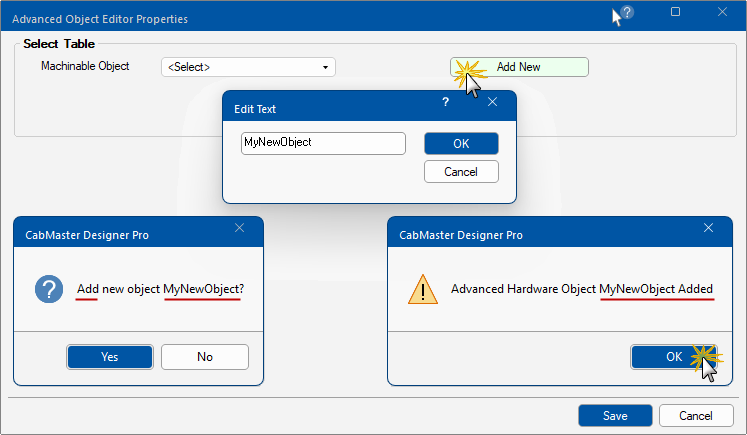Choose Yes to add MyNewObject
Screen dimensions: 747x435
point(110,357)
